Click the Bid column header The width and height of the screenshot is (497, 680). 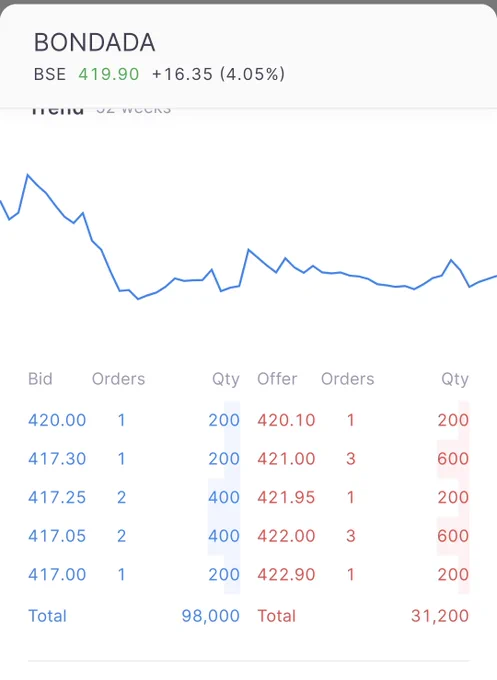coord(40,379)
